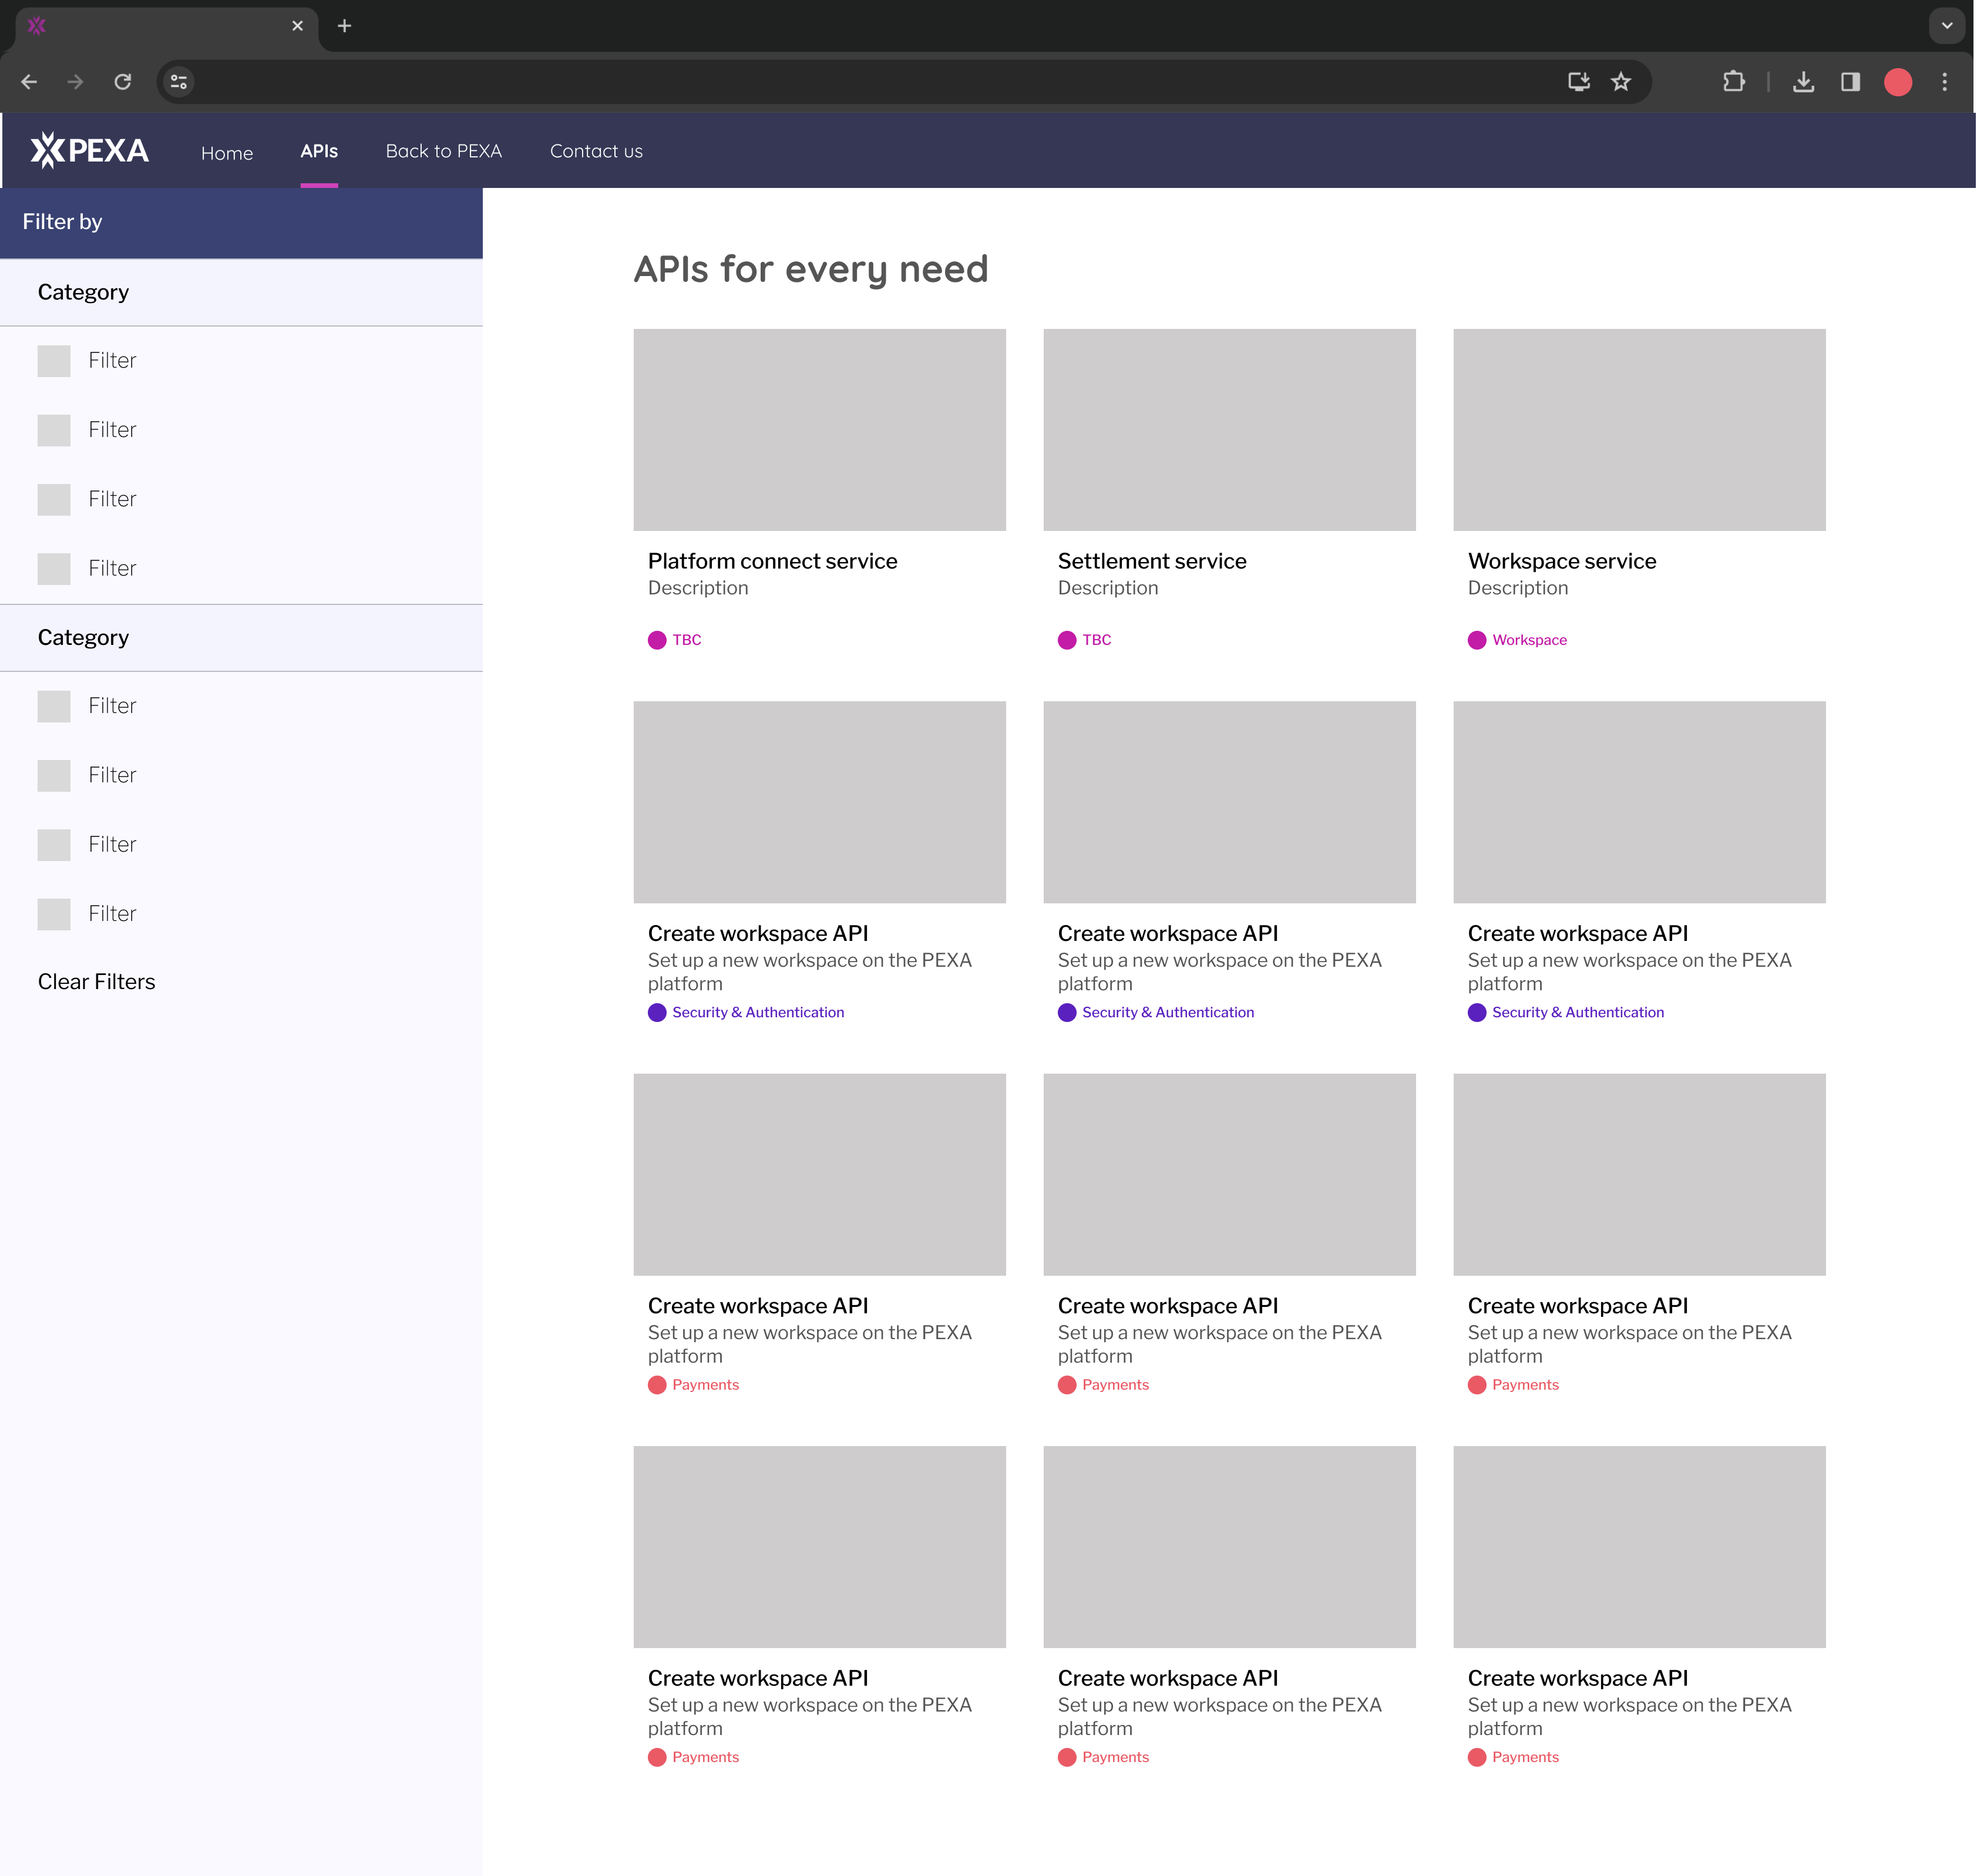Check first Filter box under first Category
This screenshot has height=1876, width=1977.
click(x=54, y=361)
